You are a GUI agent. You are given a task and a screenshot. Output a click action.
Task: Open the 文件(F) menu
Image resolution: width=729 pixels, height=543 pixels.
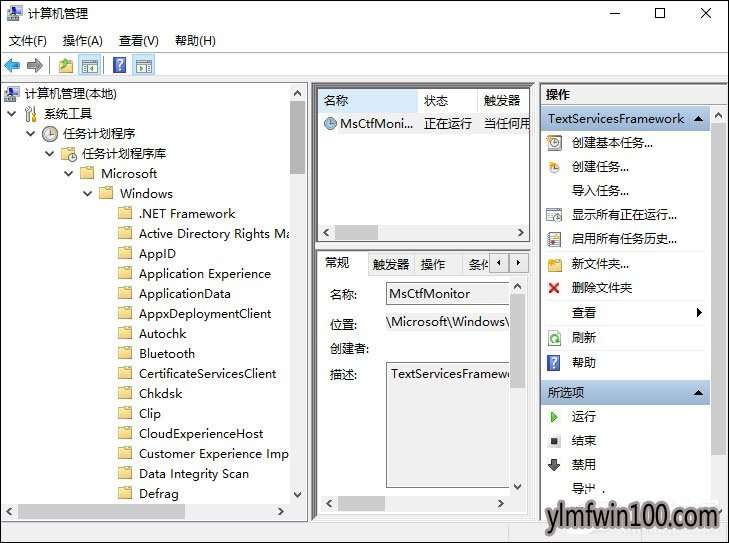pyautogui.click(x=27, y=41)
